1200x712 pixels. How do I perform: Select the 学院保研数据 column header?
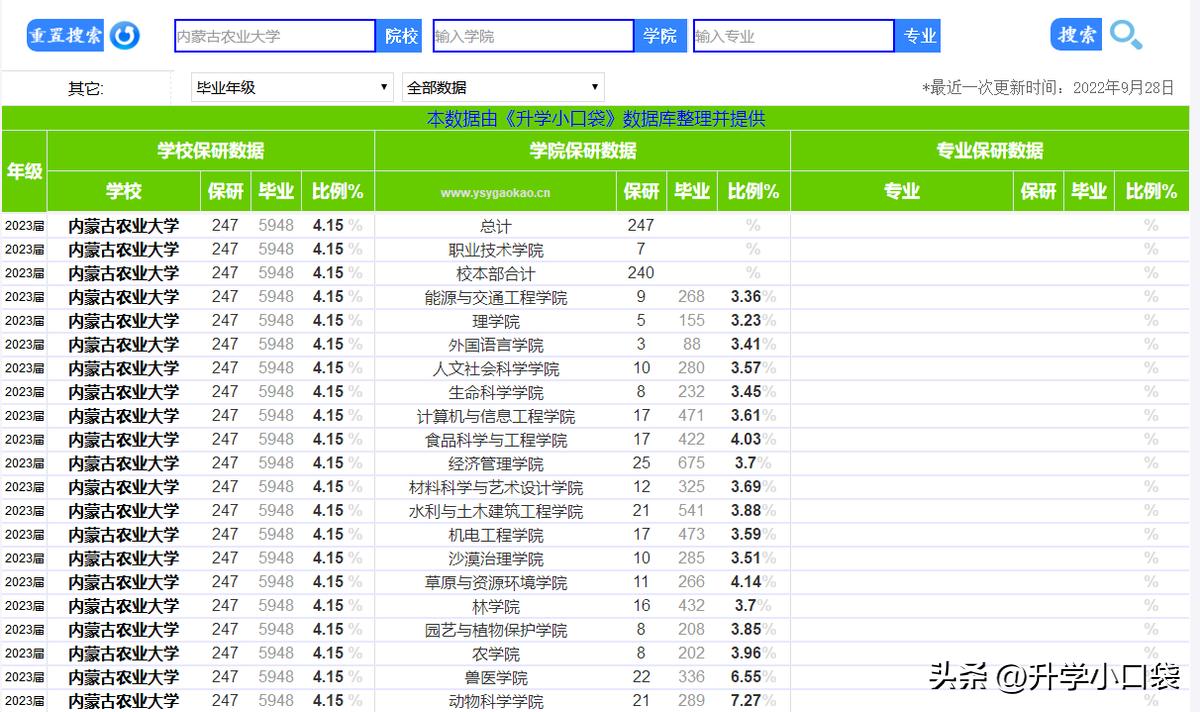coord(583,151)
